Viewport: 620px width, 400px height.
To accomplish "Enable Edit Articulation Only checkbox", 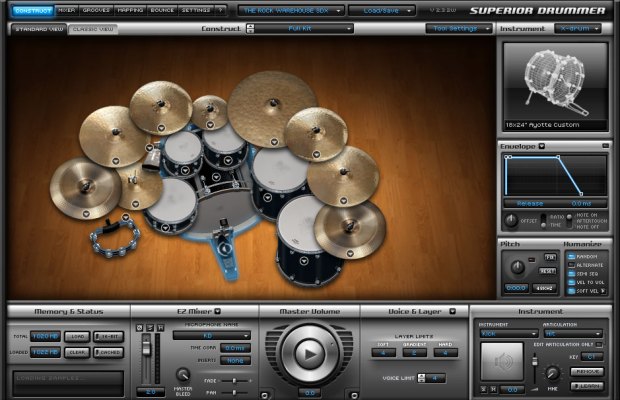I will click(x=599, y=345).
